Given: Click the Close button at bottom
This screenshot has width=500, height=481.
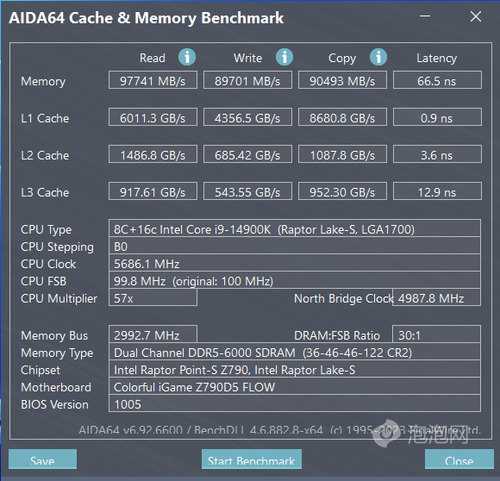Looking at the screenshot, I should pos(459,459).
